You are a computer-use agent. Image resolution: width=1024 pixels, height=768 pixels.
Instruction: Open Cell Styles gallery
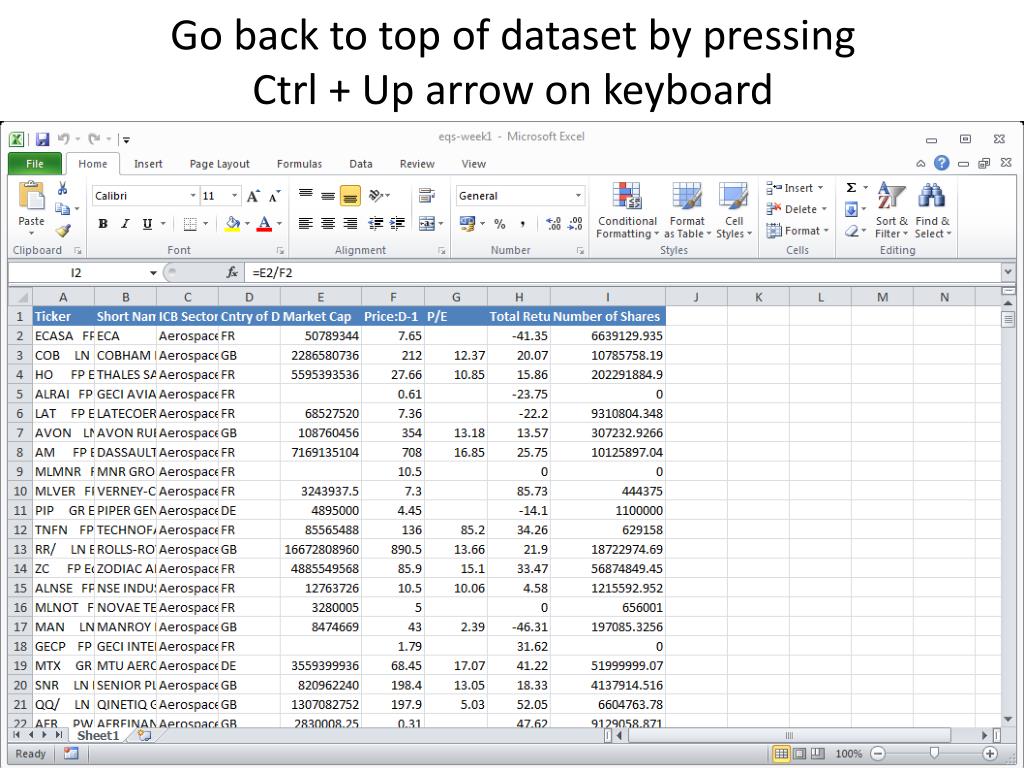pos(734,211)
